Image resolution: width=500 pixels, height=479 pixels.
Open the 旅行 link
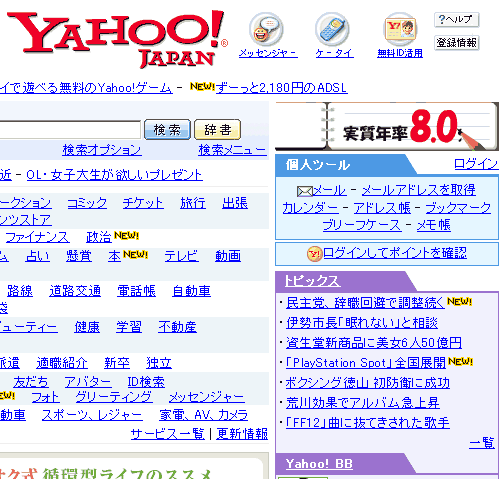coord(193,203)
